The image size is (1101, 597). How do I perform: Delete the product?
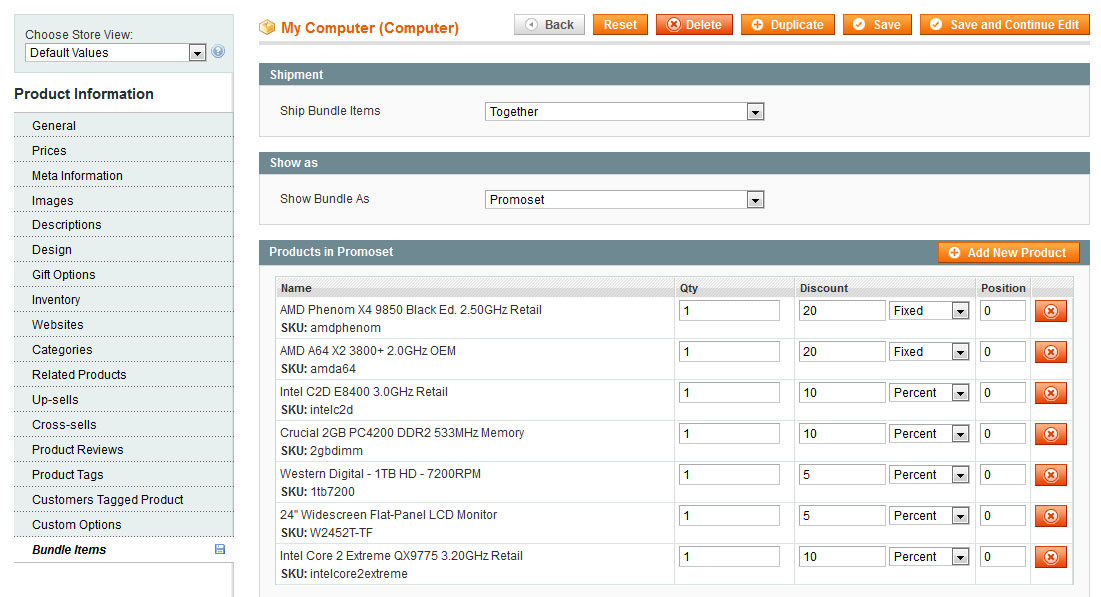coord(694,25)
